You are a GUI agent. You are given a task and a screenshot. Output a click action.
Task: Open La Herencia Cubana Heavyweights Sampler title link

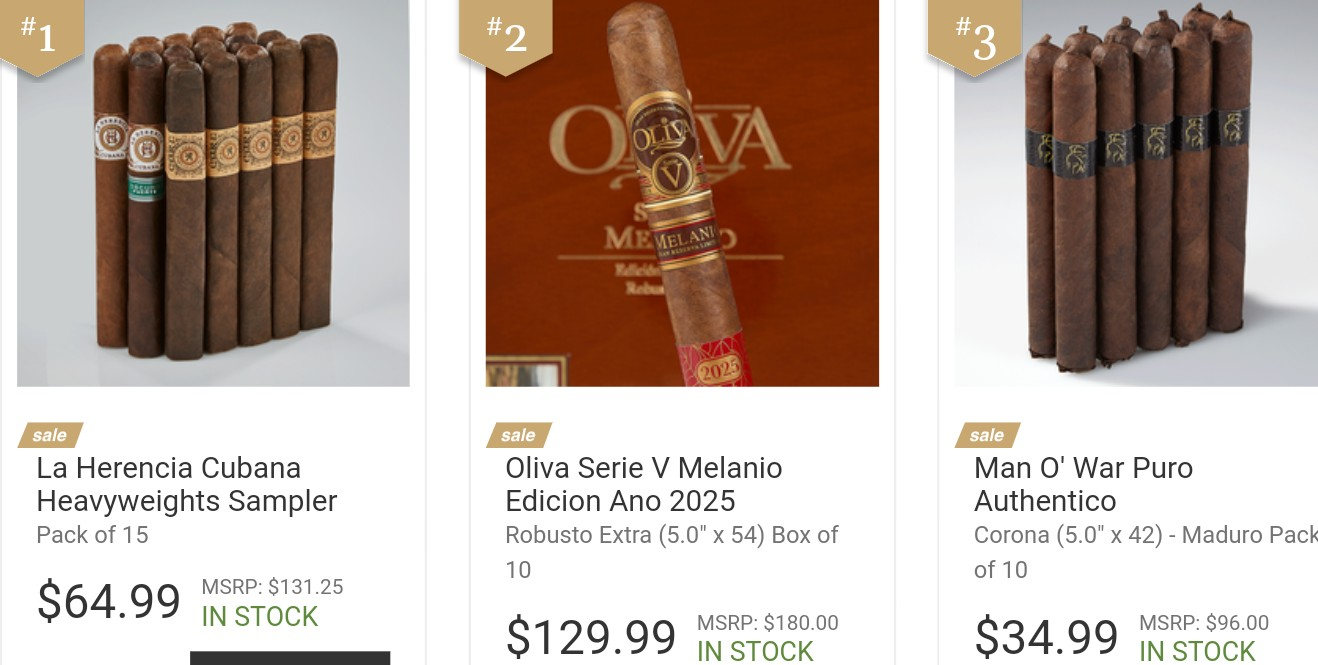[187, 484]
